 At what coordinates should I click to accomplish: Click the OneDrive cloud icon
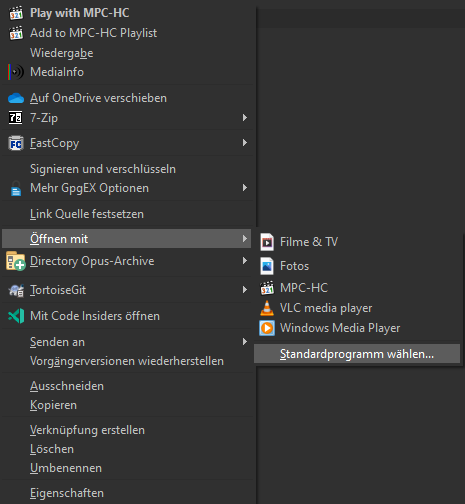pyautogui.click(x=16, y=98)
